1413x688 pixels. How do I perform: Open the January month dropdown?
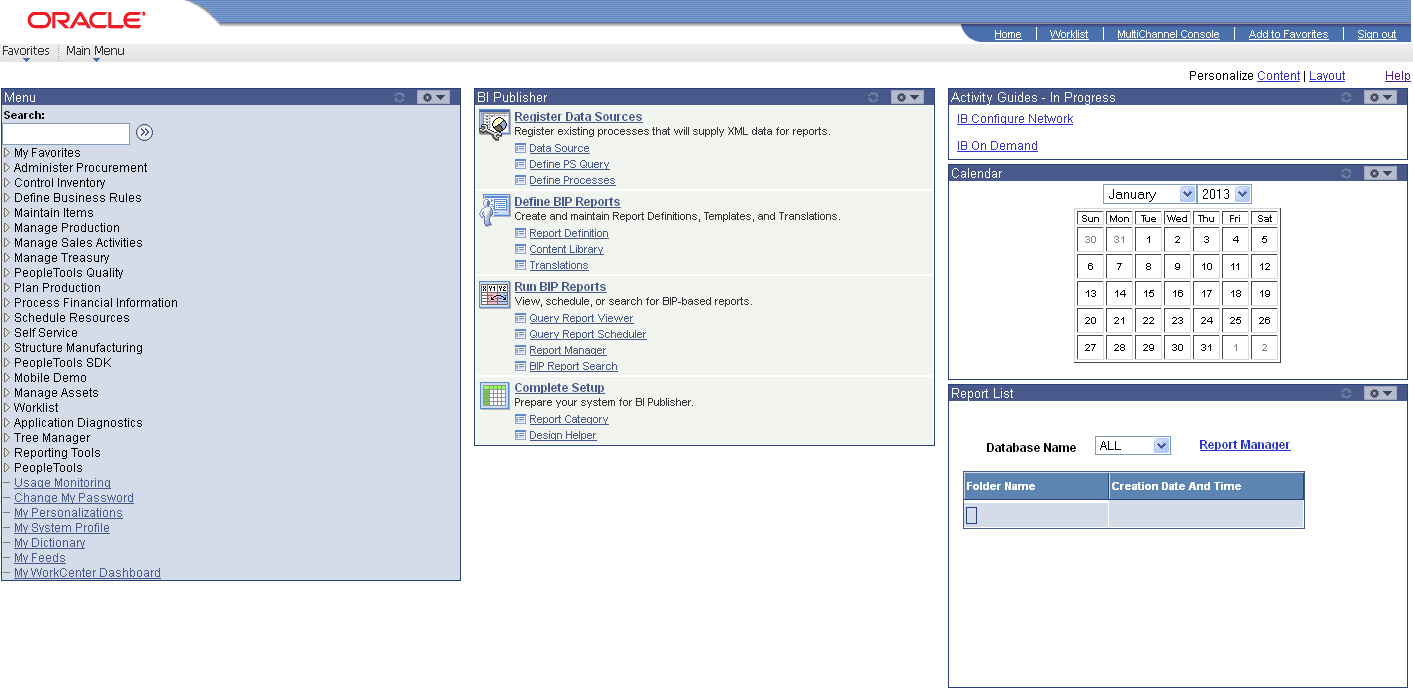pos(1148,193)
